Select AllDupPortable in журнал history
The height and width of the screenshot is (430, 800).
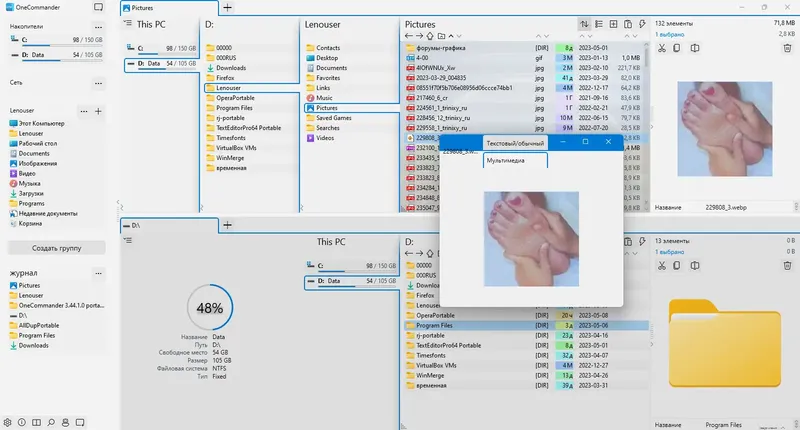click(x=39, y=325)
